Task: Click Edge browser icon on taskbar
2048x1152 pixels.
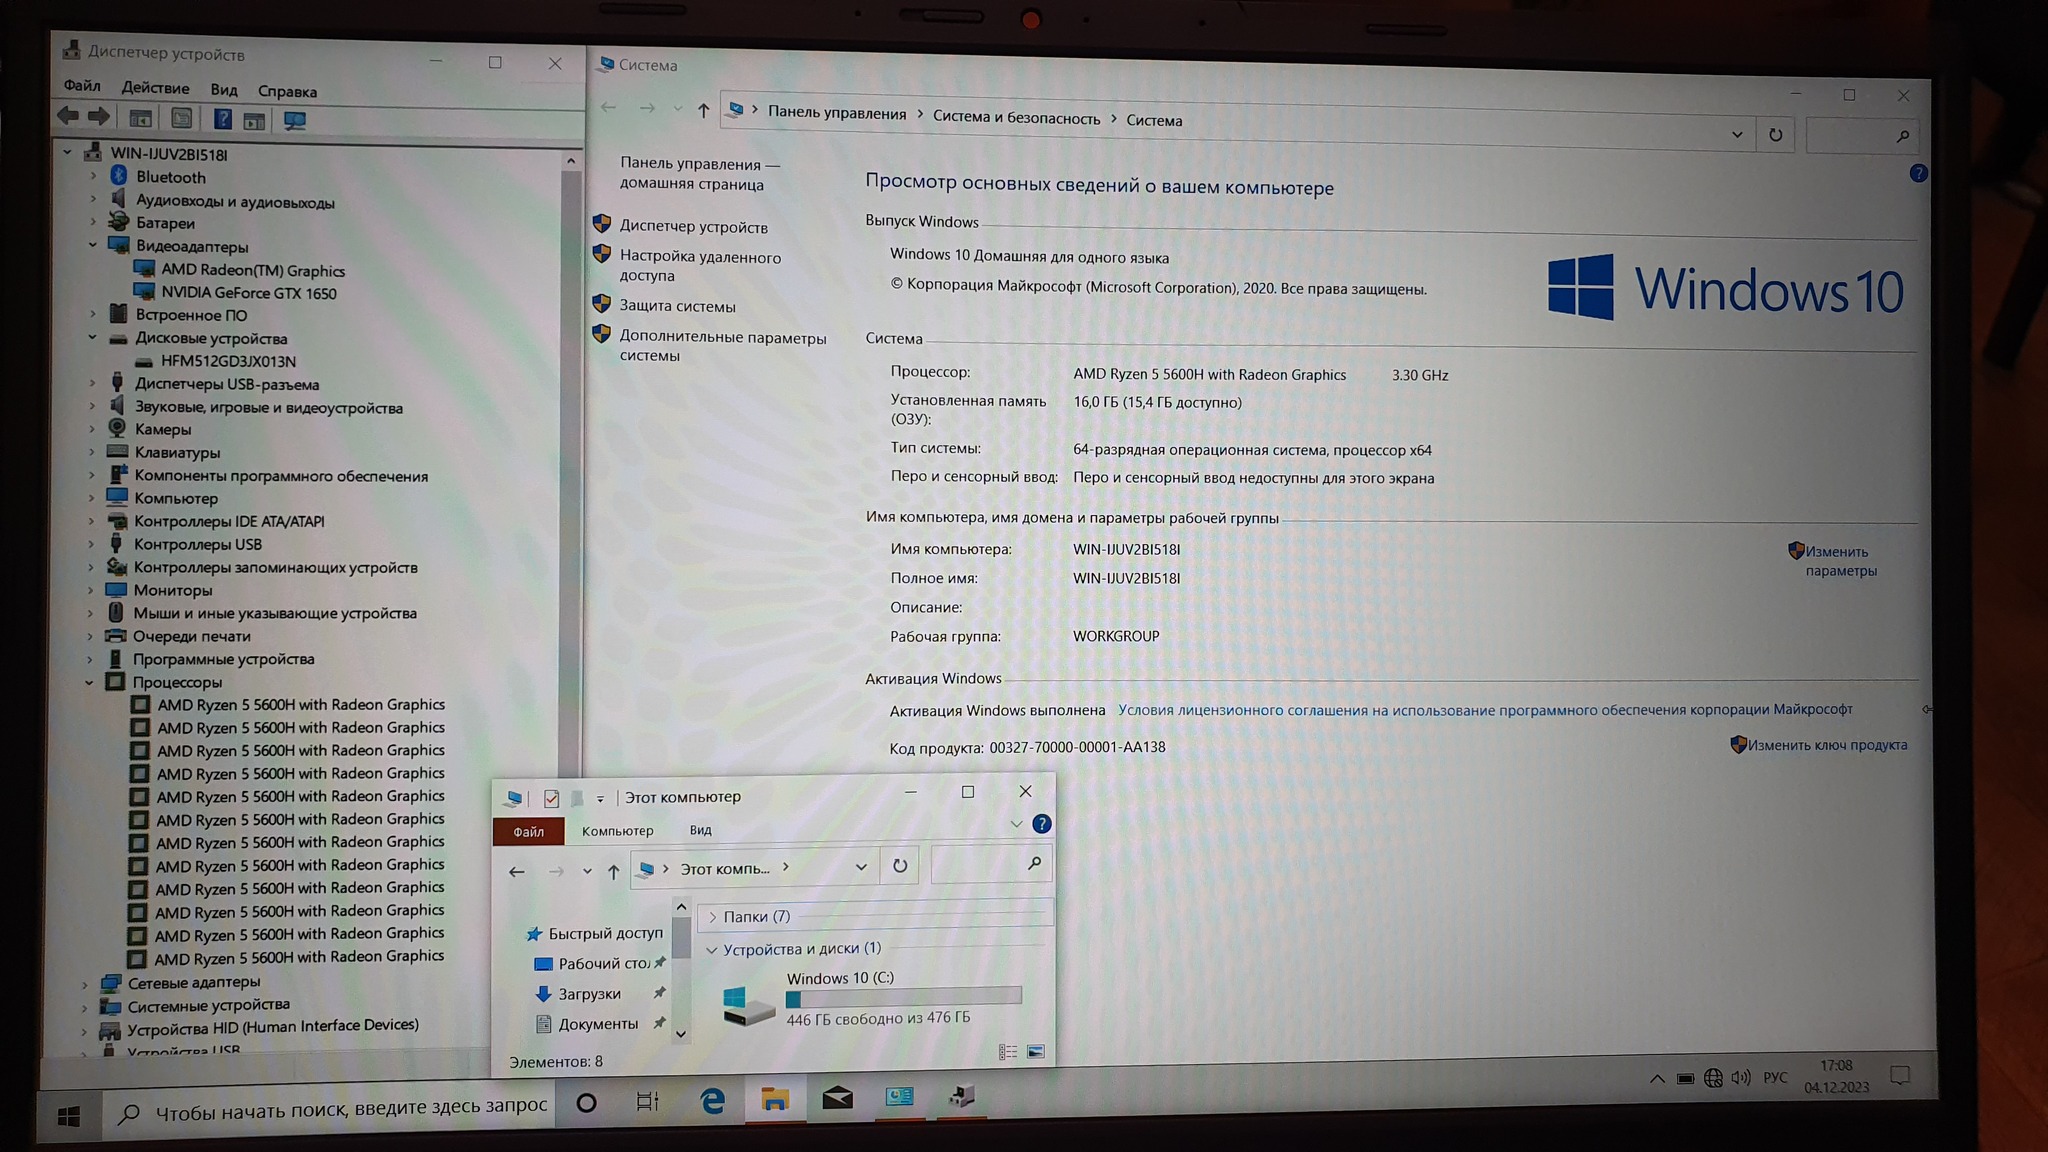Action: [712, 1101]
